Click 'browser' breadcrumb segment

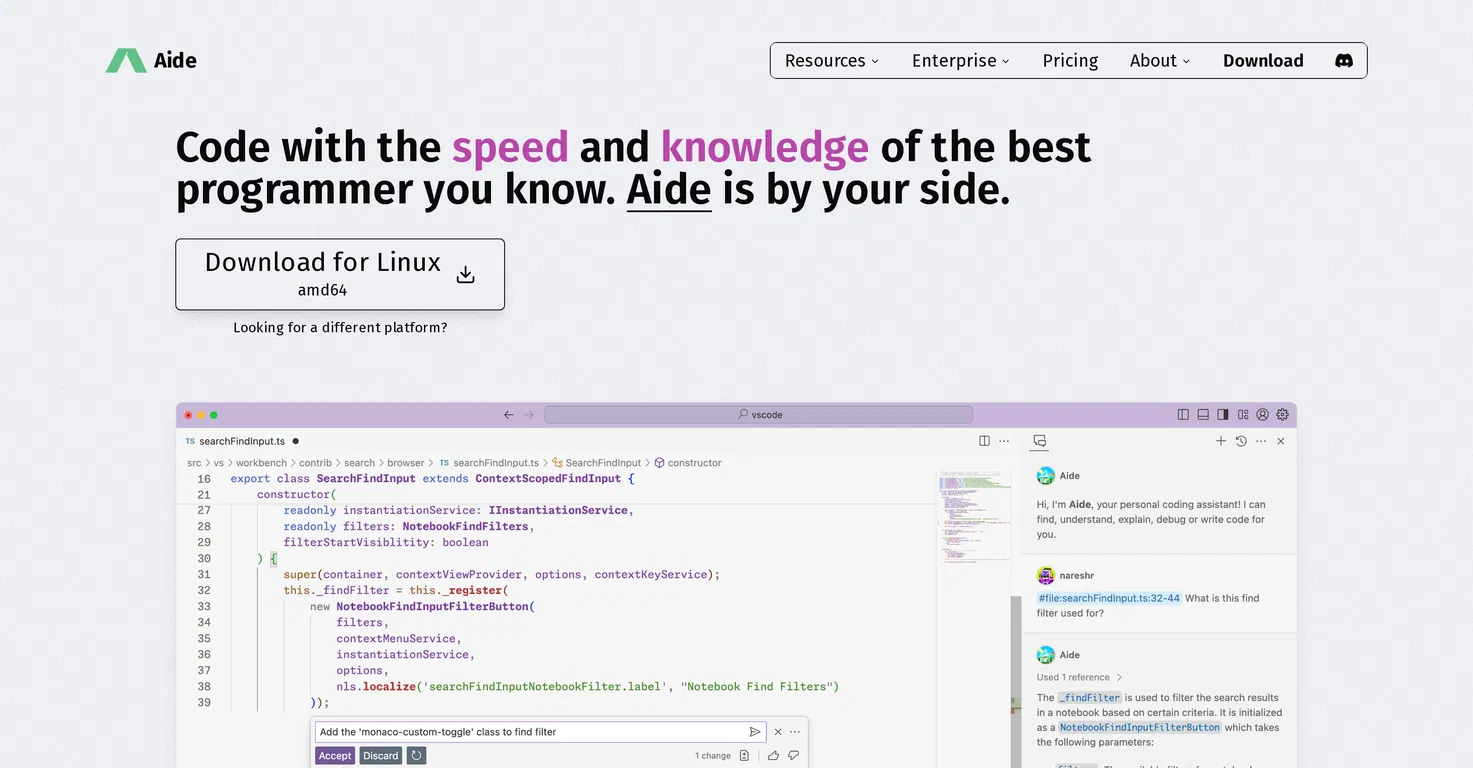pyautogui.click(x=405, y=463)
